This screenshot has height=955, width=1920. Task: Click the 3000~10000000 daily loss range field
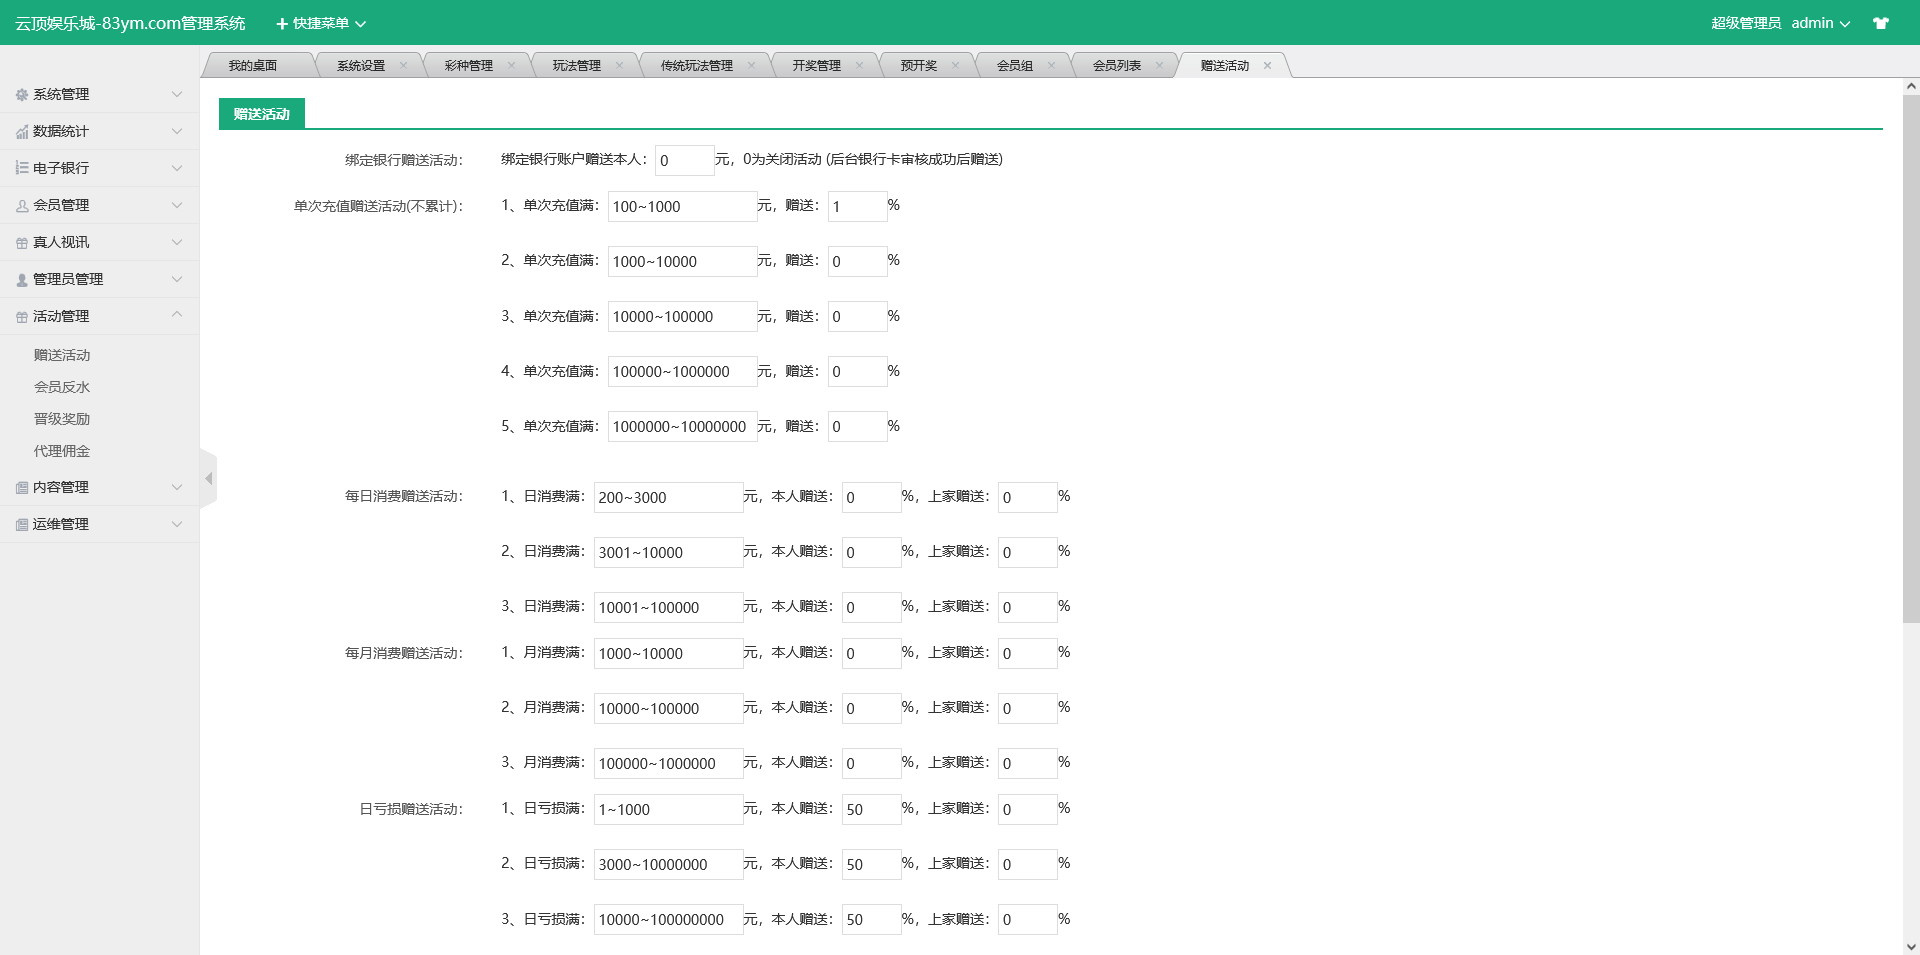(x=668, y=864)
